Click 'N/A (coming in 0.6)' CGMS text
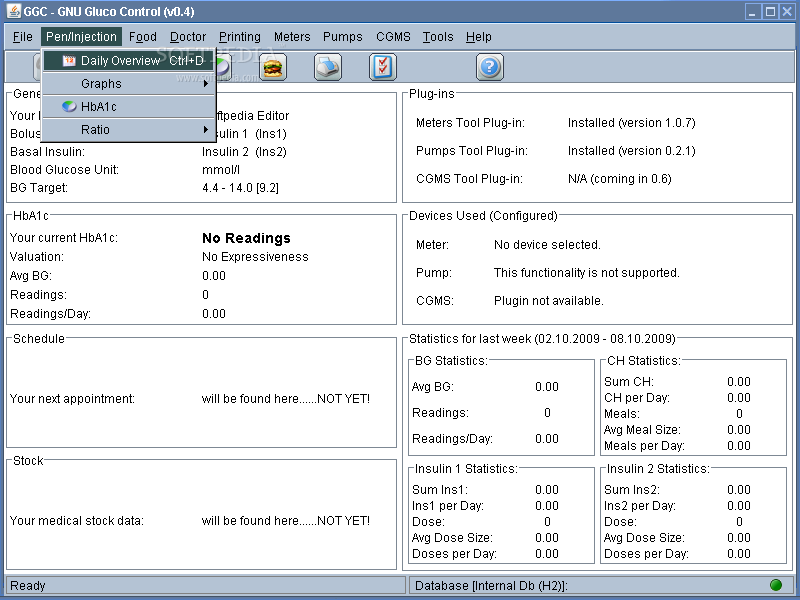Viewport: 800px width, 600px height. (x=620, y=179)
